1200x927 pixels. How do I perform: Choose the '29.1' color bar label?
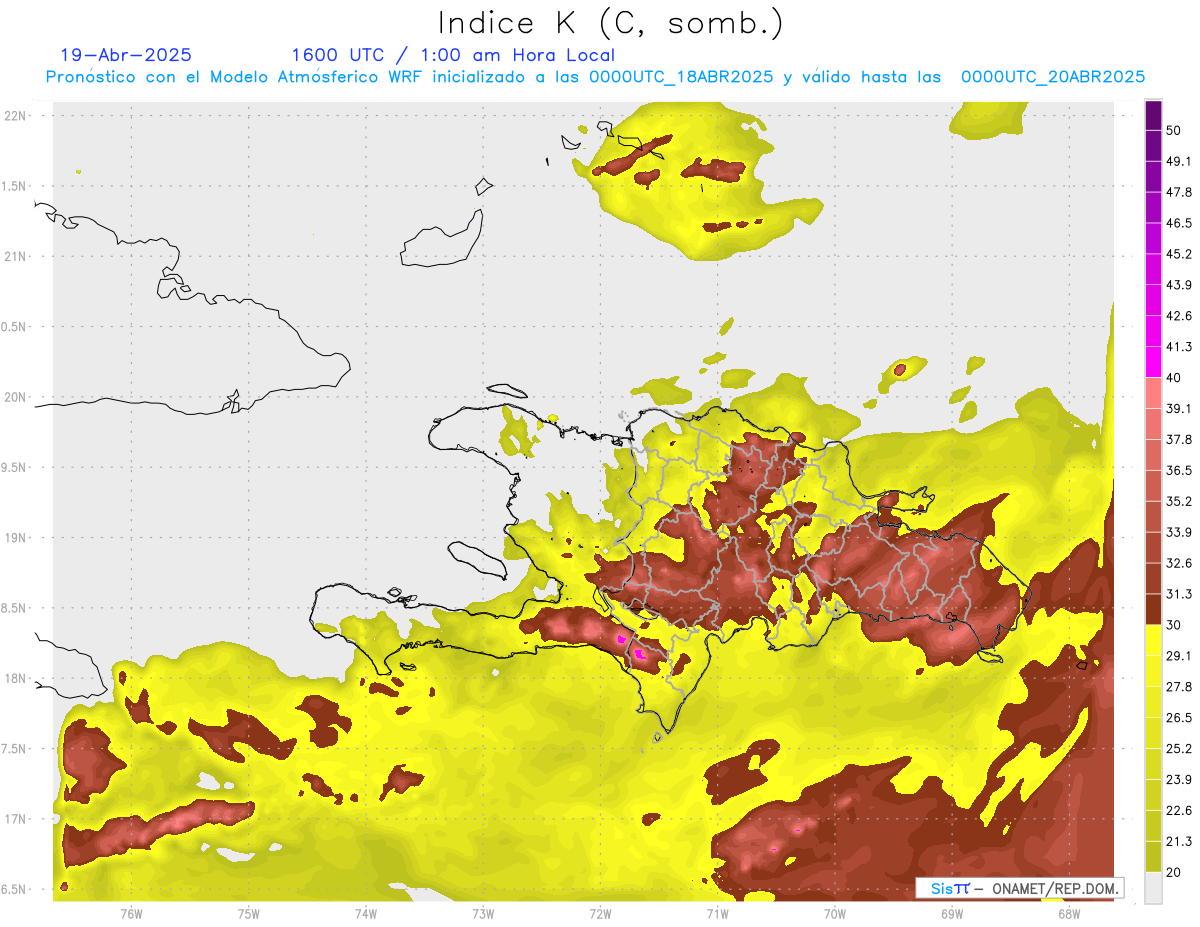pyautogui.click(x=1180, y=656)
